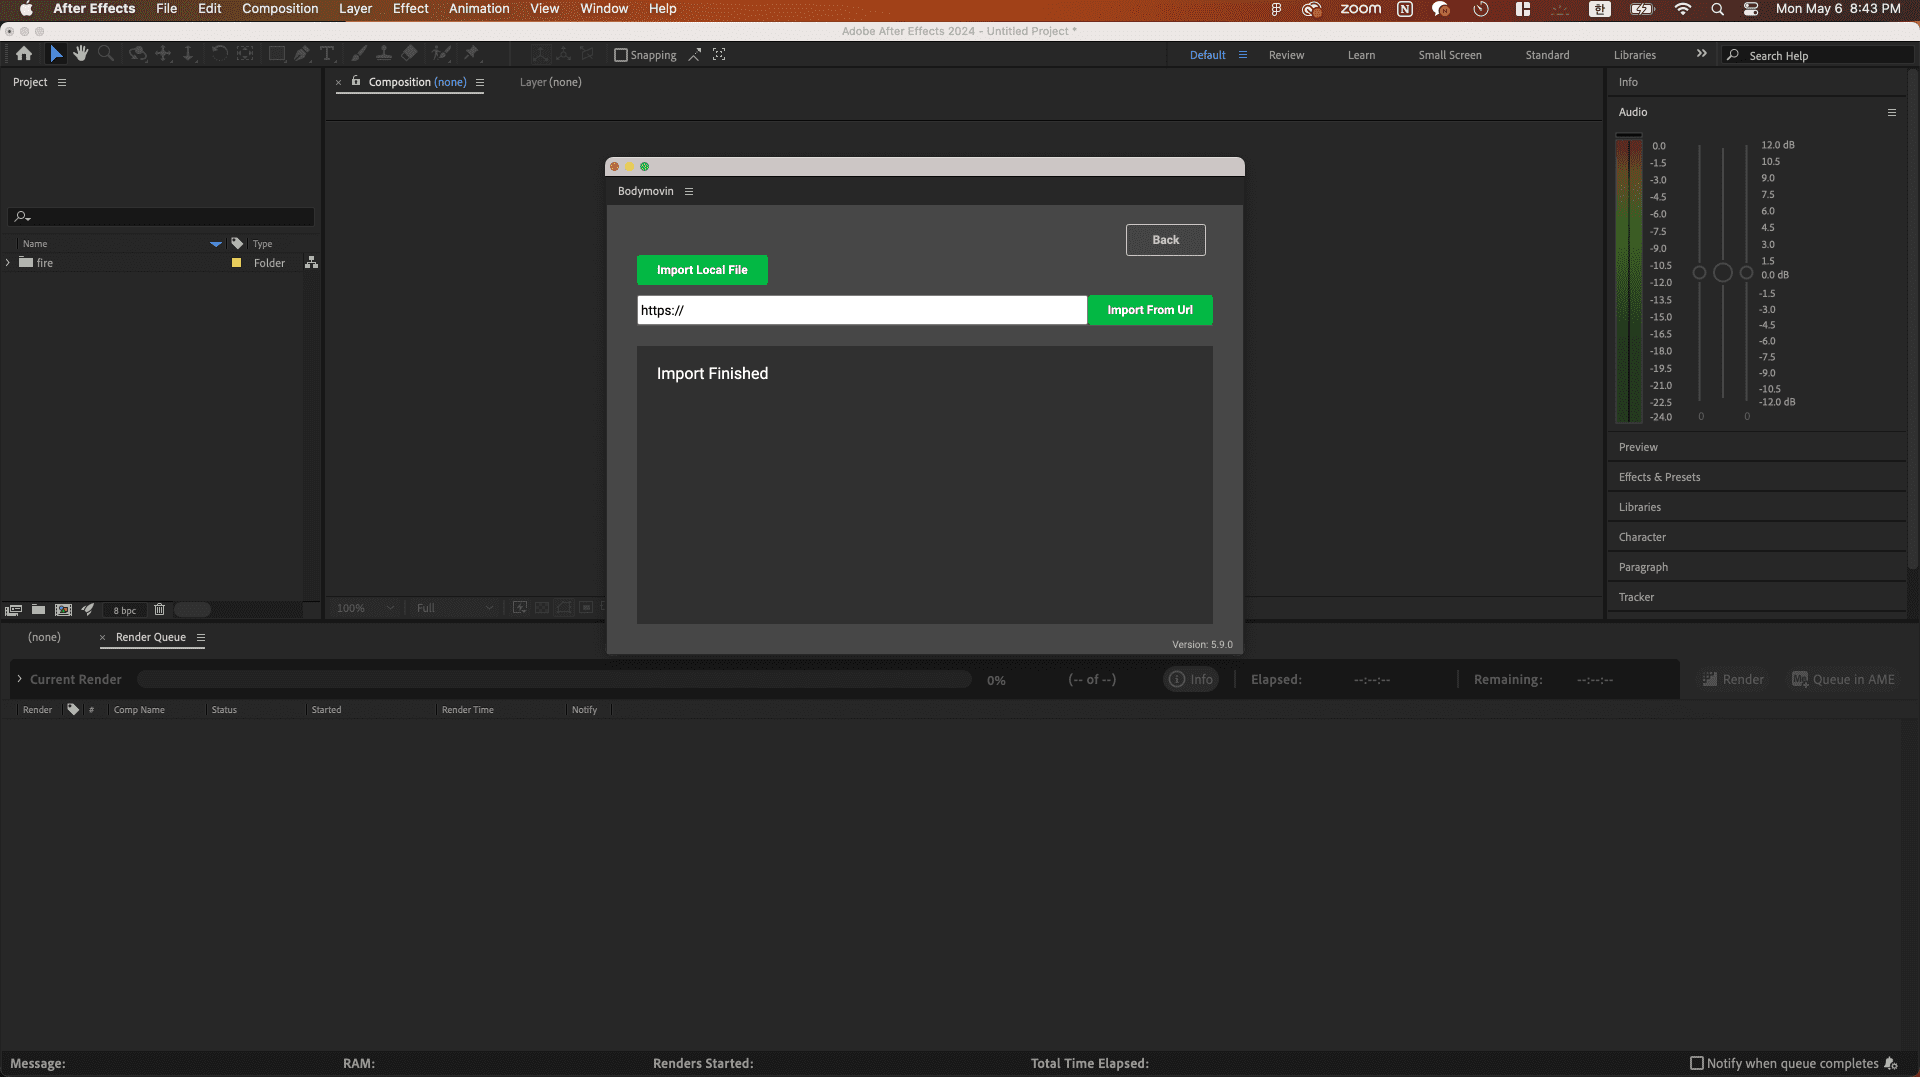Open the Project panel menu
Image resolution: width=1920 pixels, height=1077 pixels.
click(x=62, y=82)
